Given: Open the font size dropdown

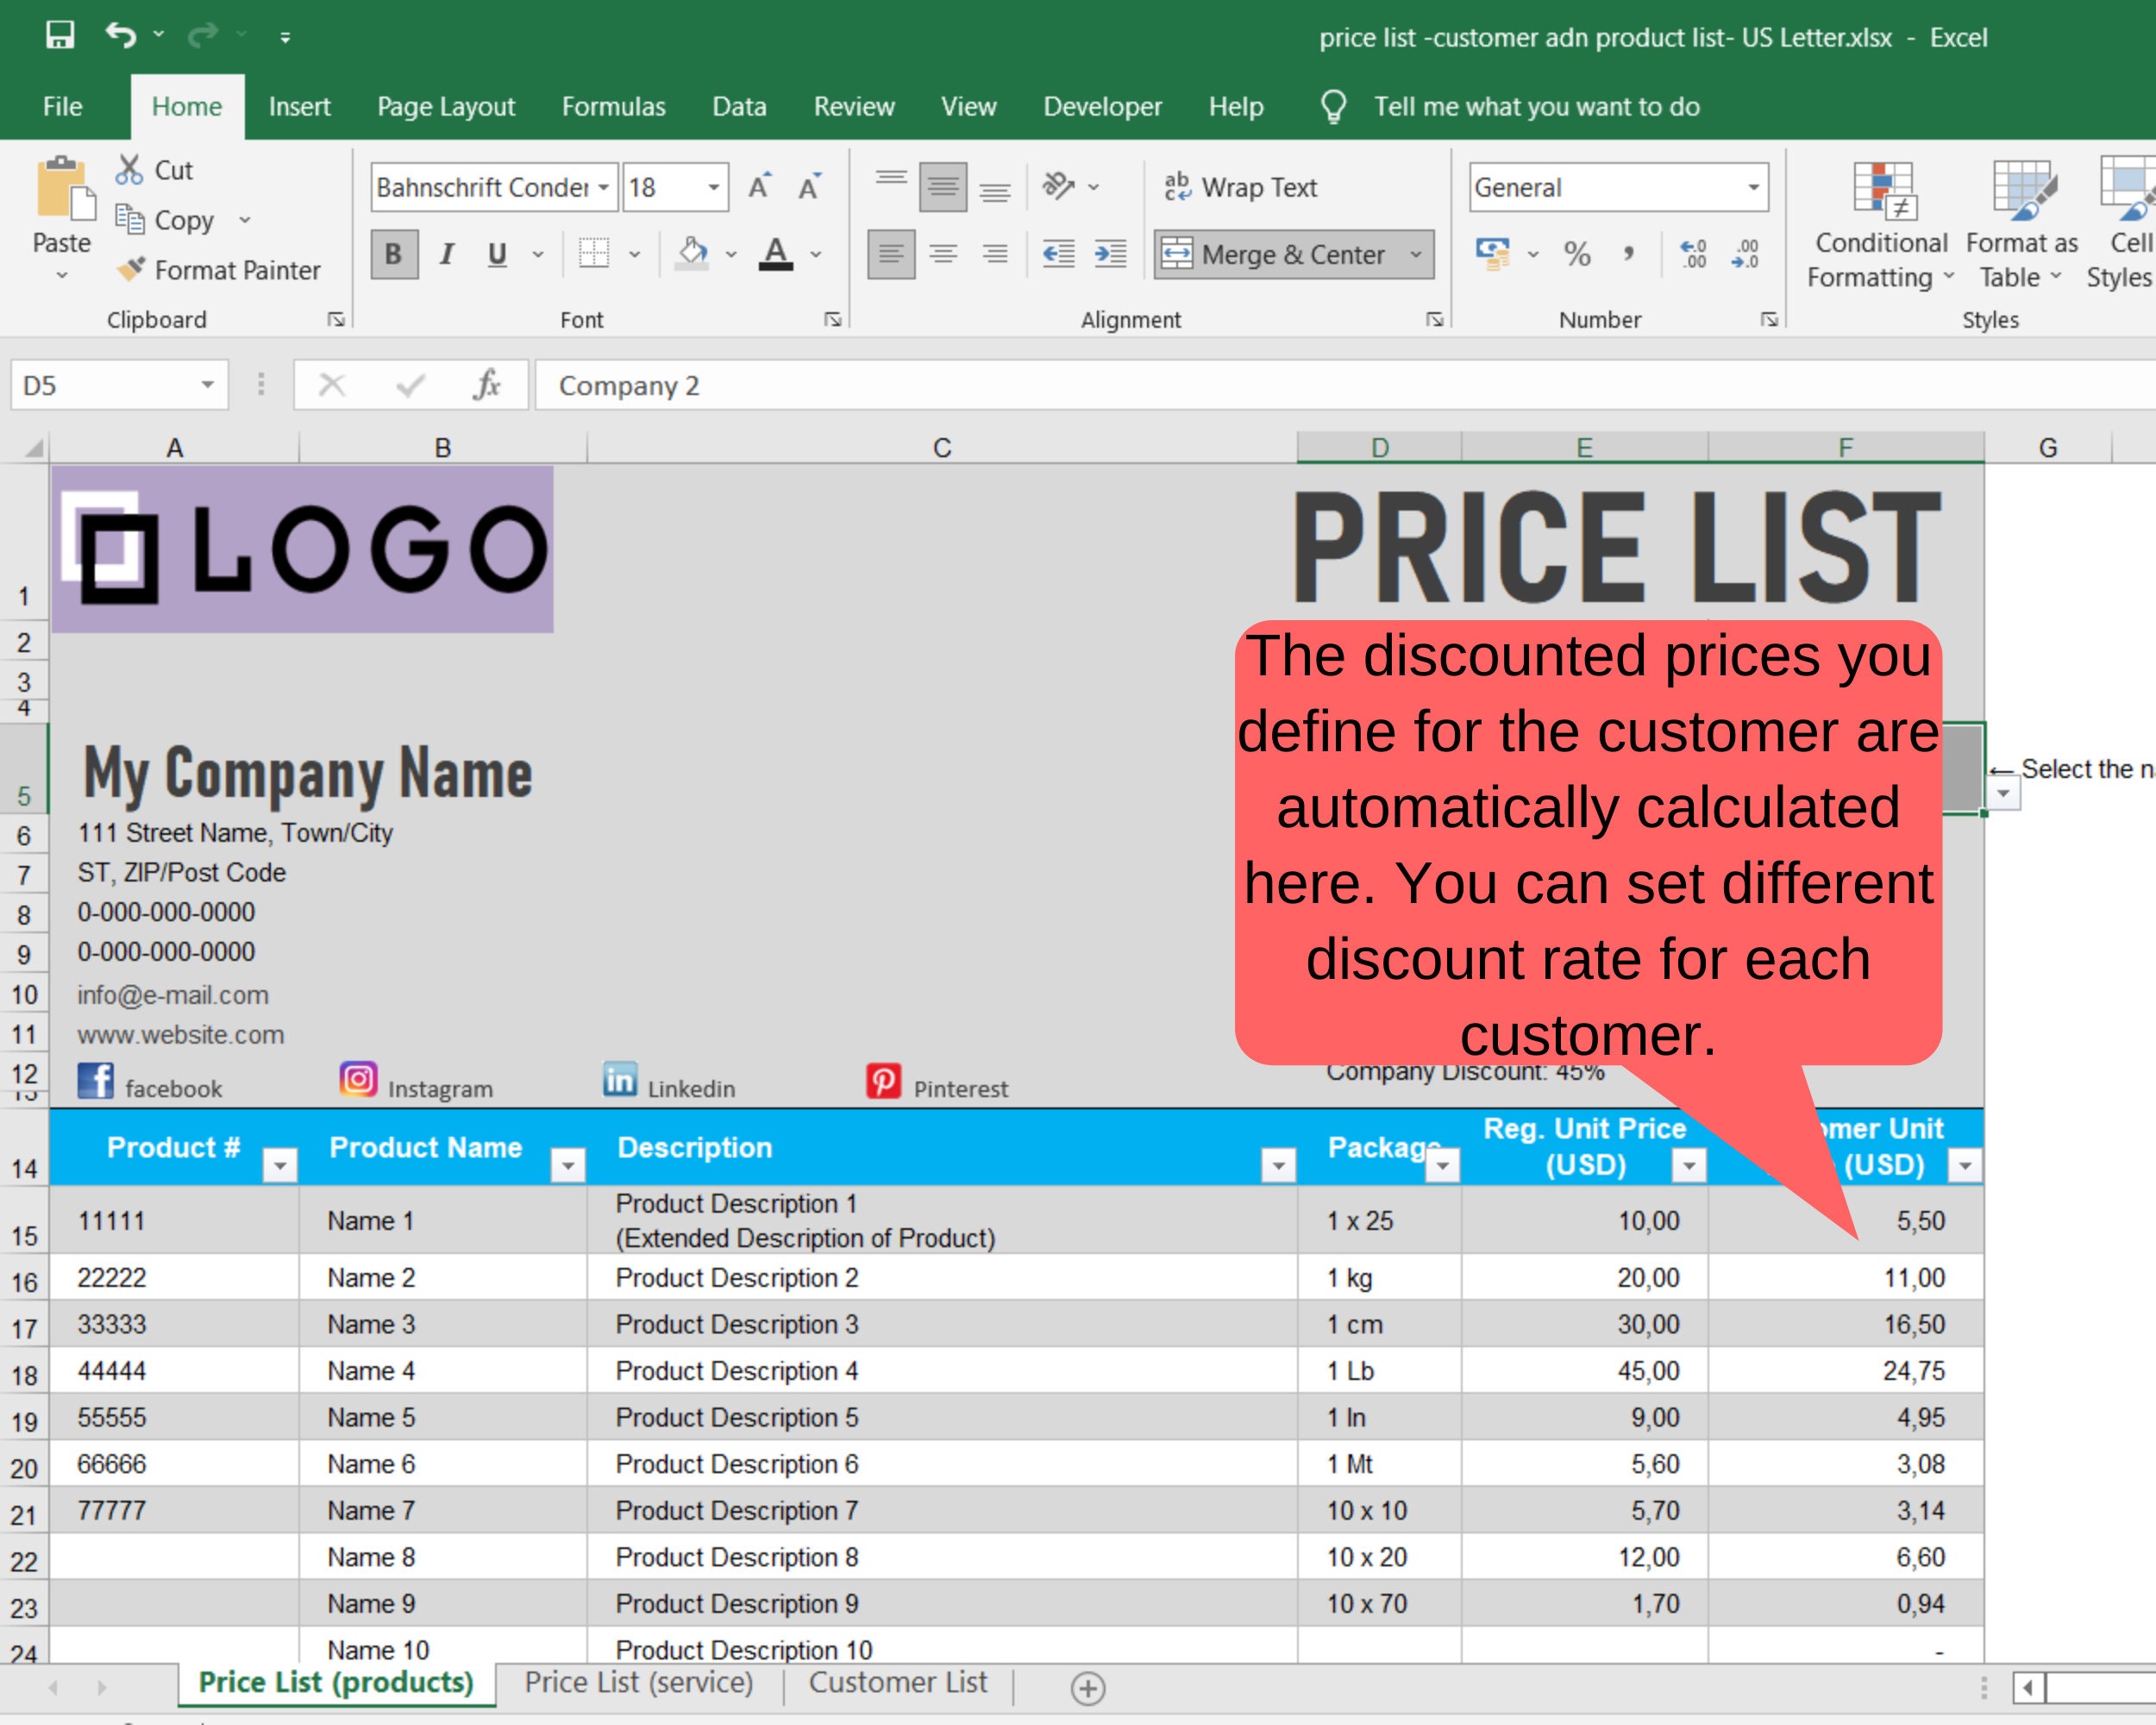Looking at the screenshot, I should (713, 187).
